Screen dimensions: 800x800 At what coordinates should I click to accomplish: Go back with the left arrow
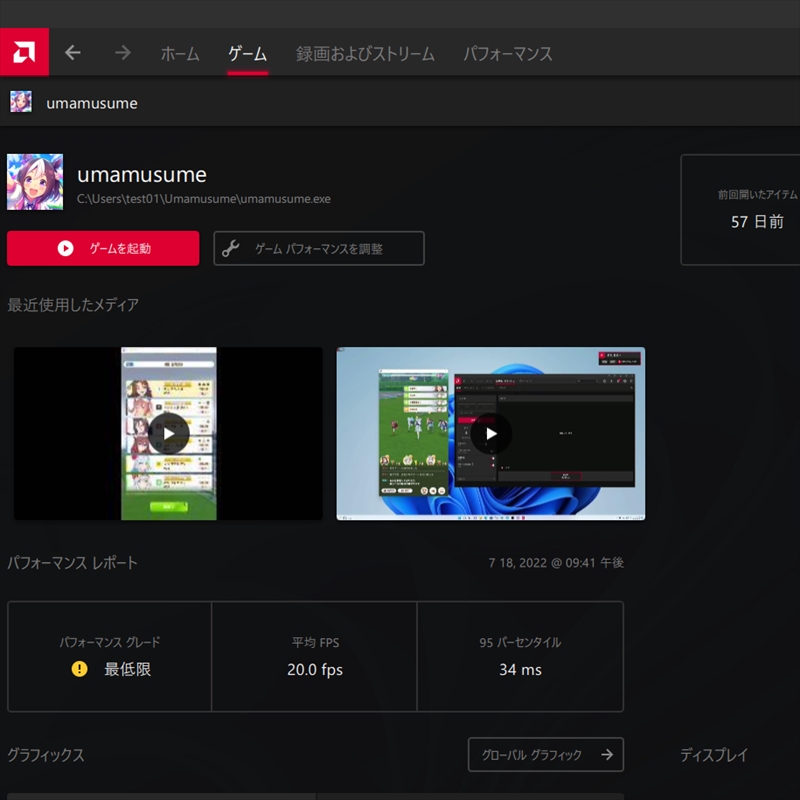click(x=73, y=53)
